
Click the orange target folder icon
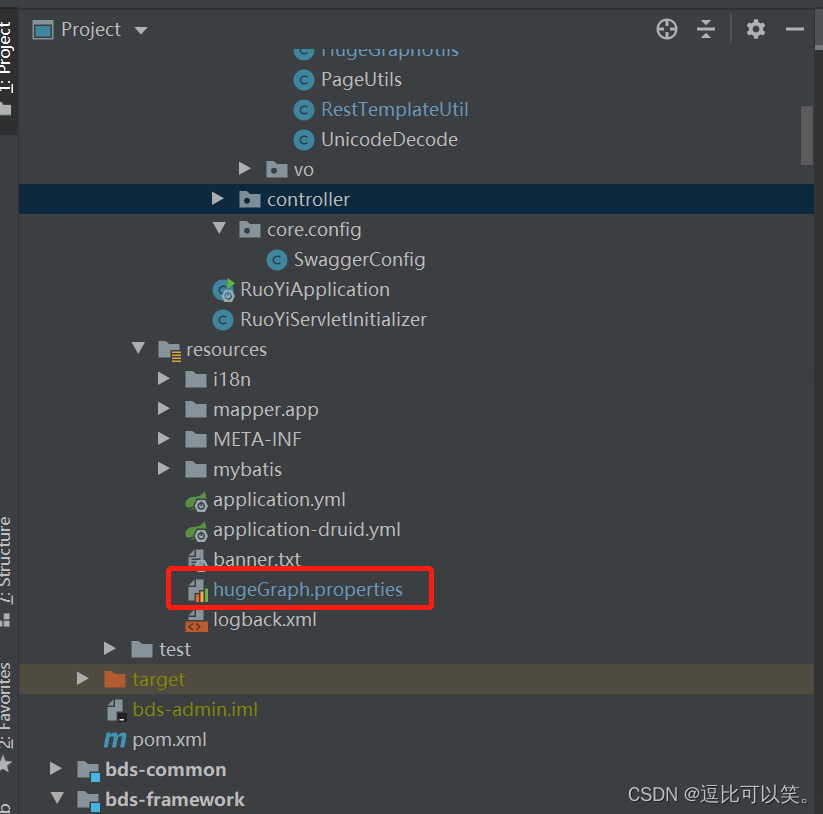[x=115, y=679]
